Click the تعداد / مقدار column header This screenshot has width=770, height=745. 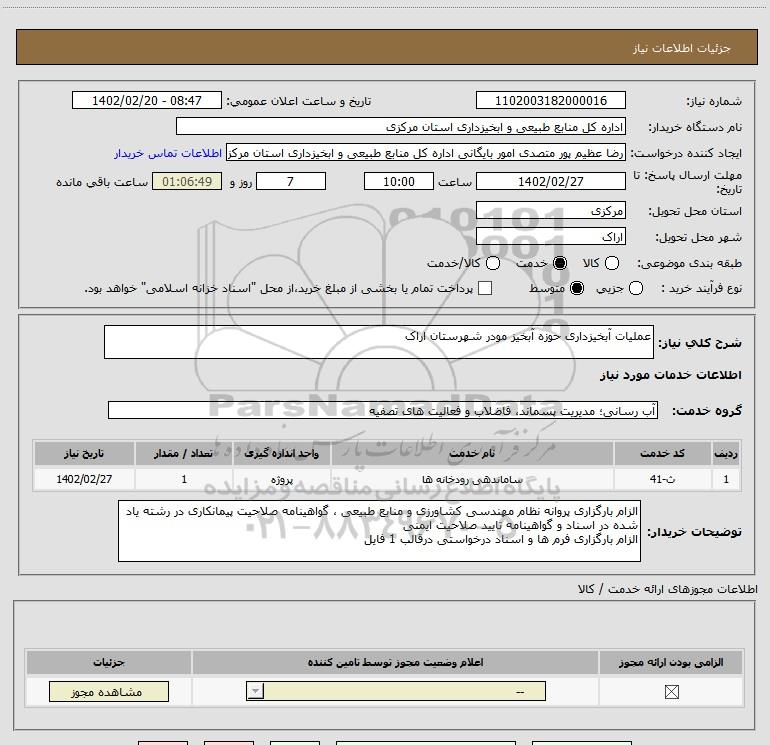click(x=184, y=453)
